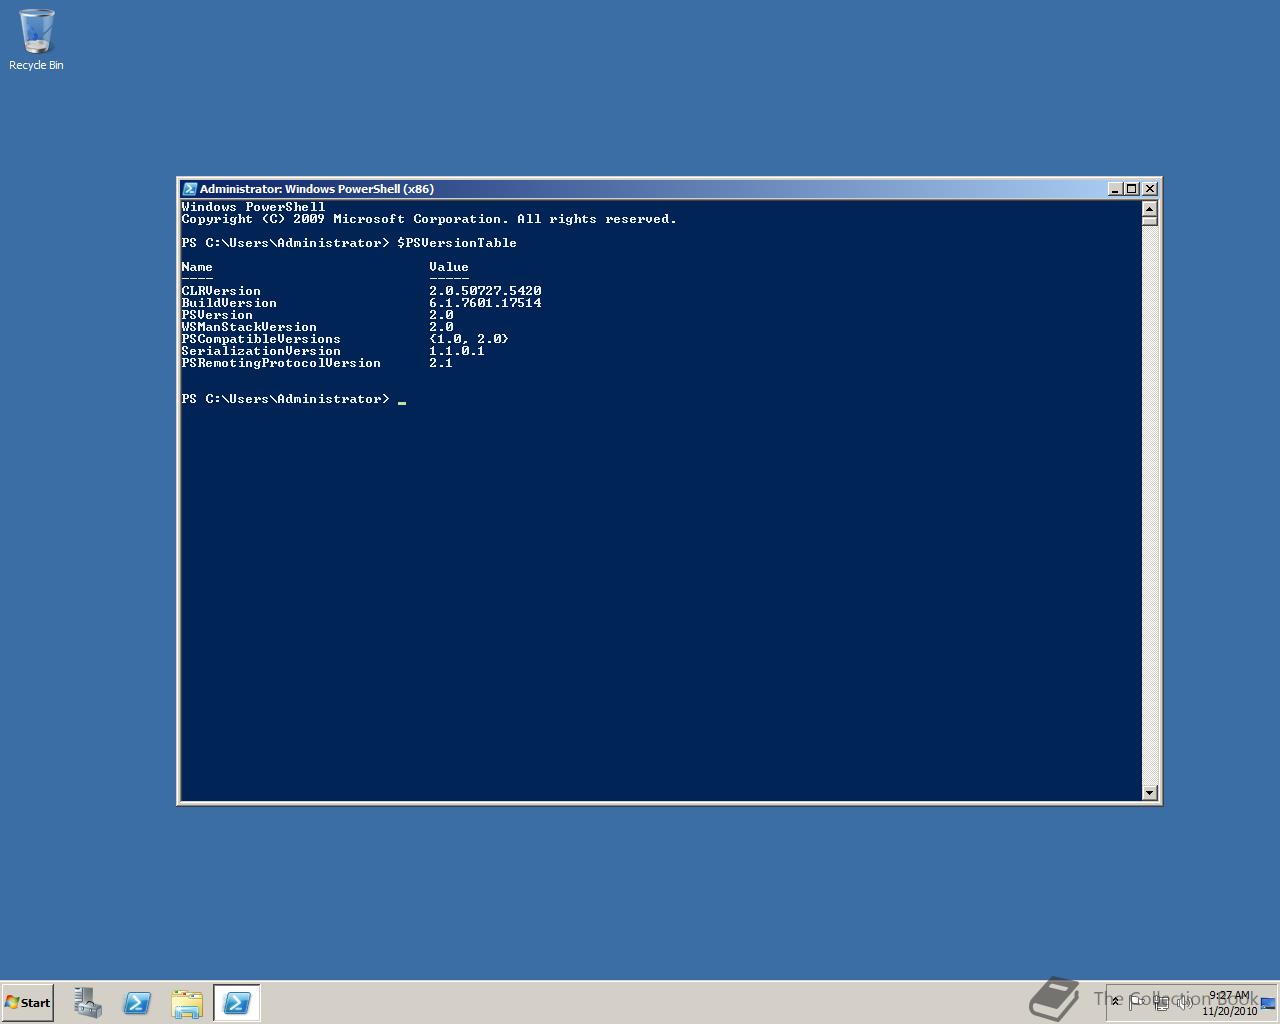Launch Server Manager from the taskbar

(x=87, y=1002)
